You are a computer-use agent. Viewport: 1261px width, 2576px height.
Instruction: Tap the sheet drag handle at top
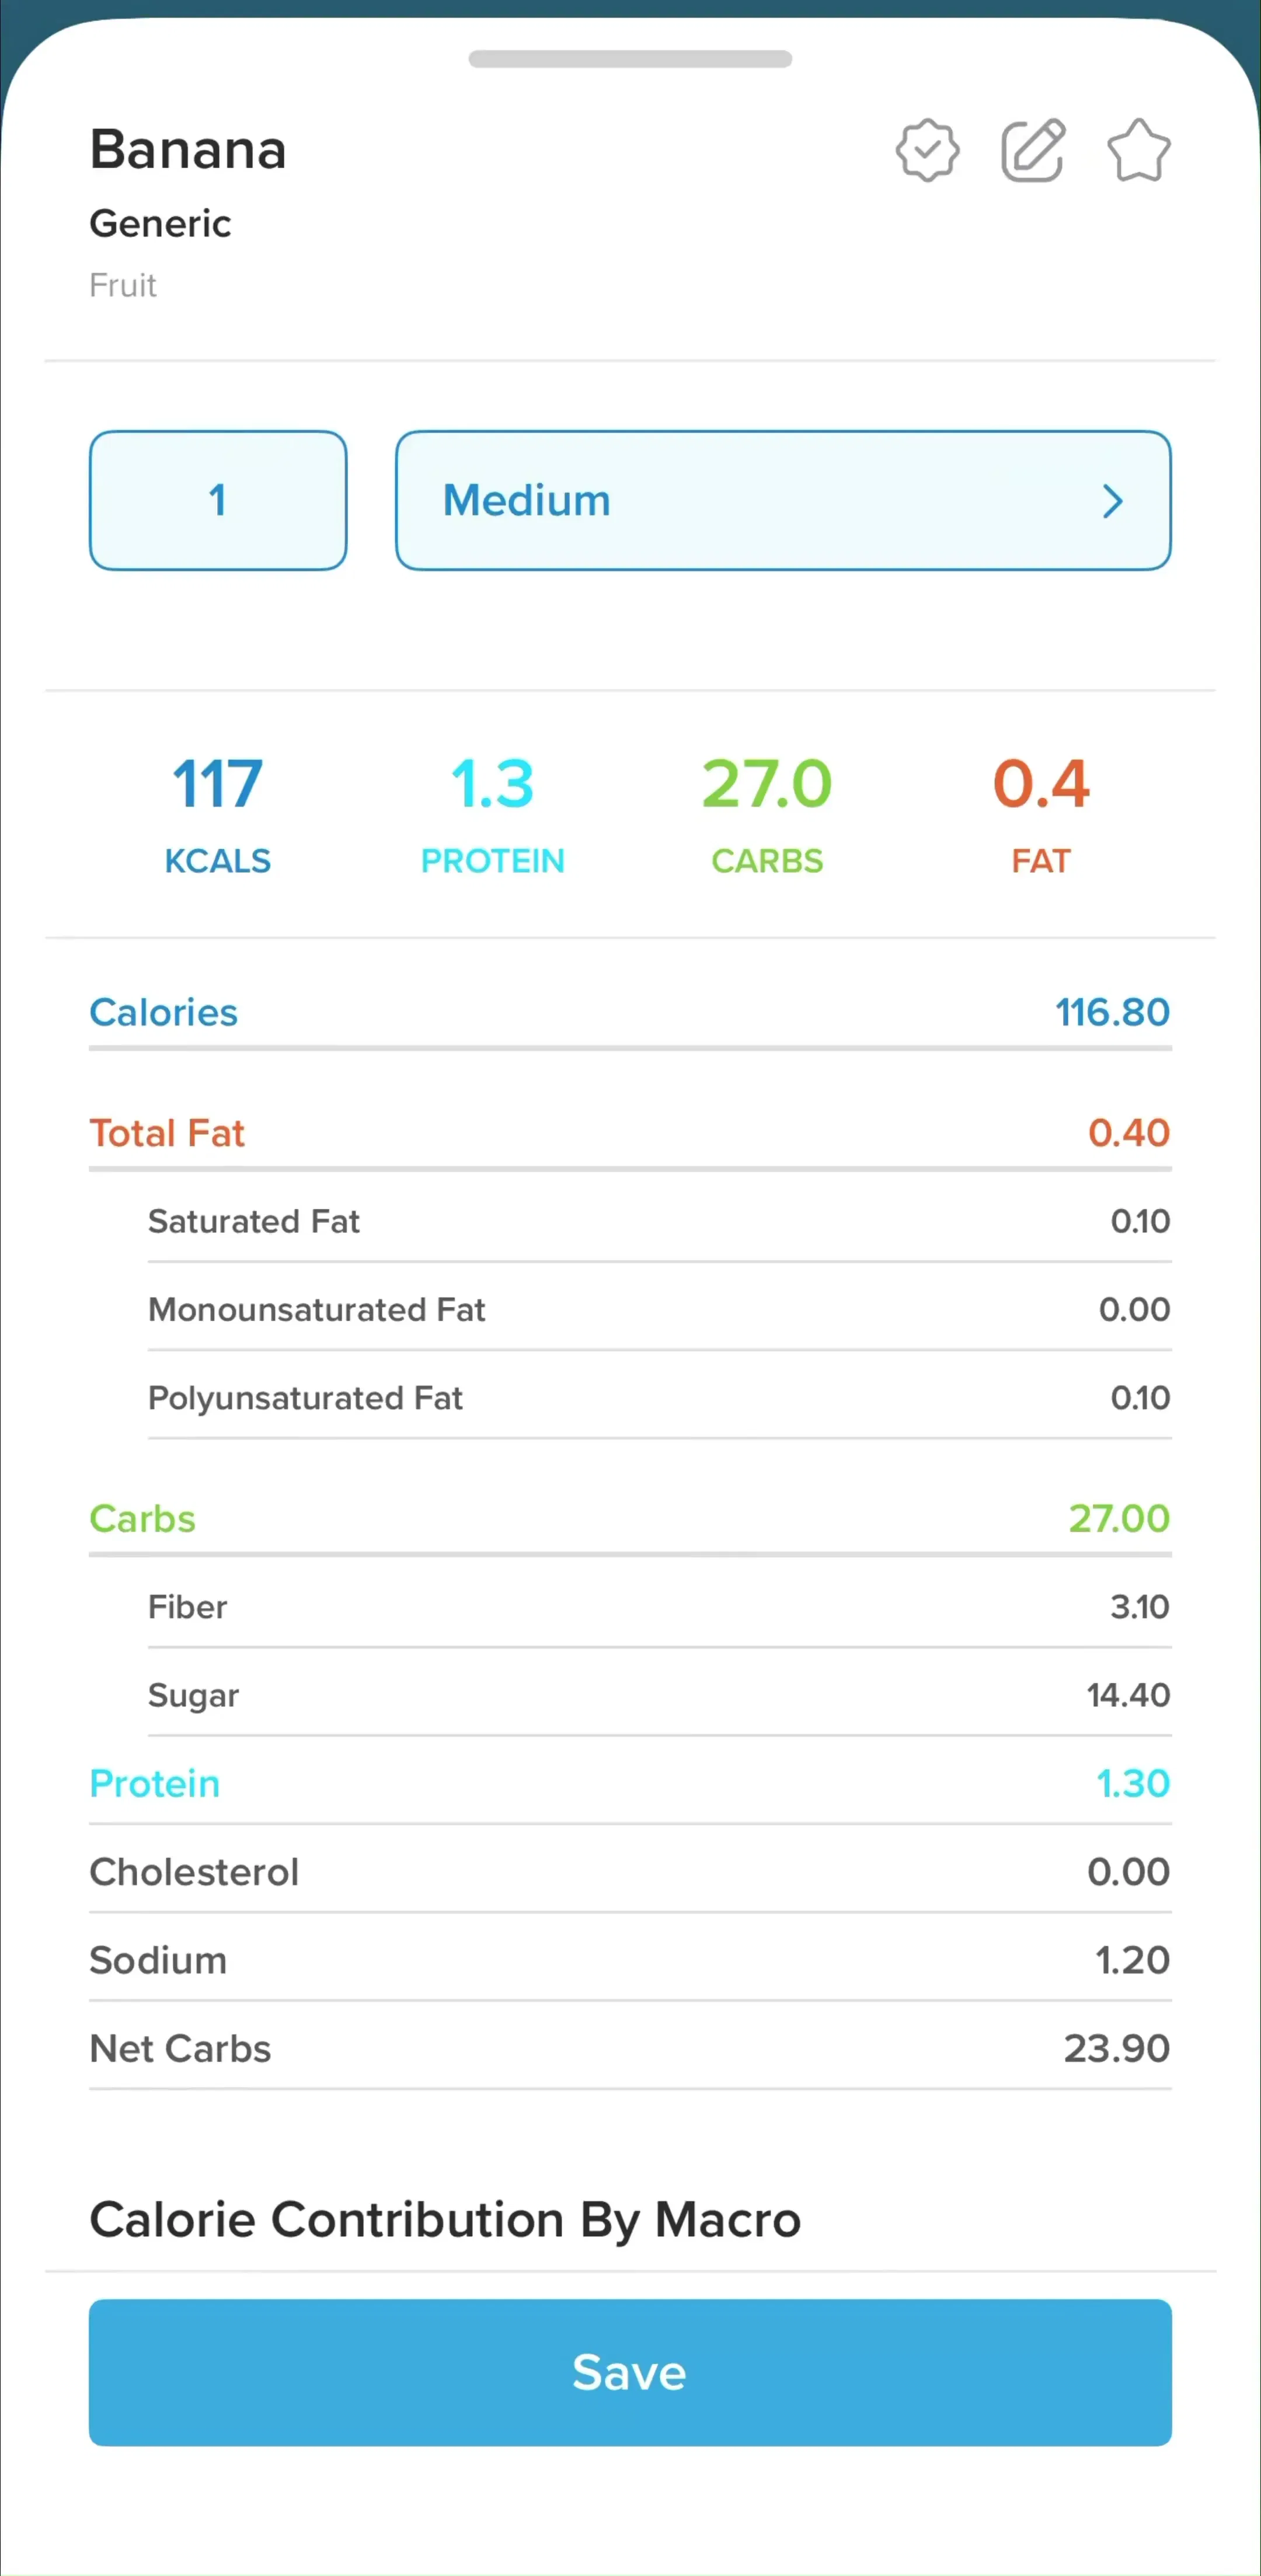tap(630, 59)
